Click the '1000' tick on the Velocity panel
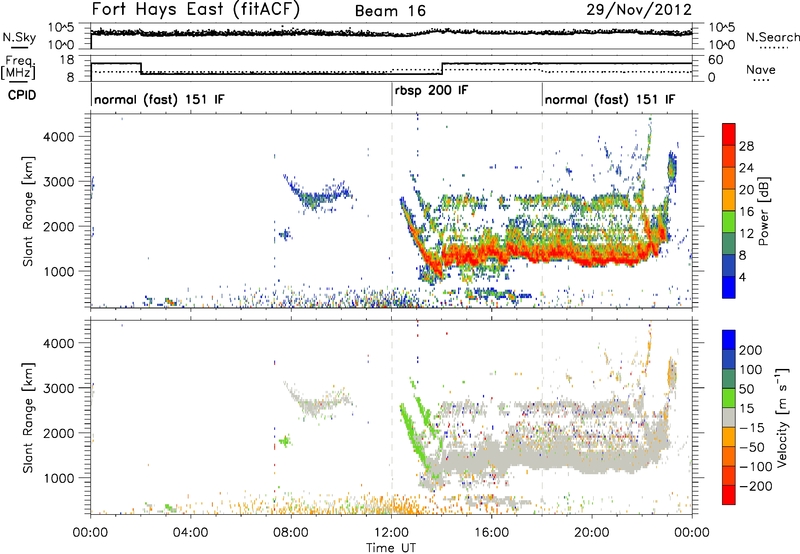Screen dimensions: 800x554 pyautogui.click(x=58, y=478)
